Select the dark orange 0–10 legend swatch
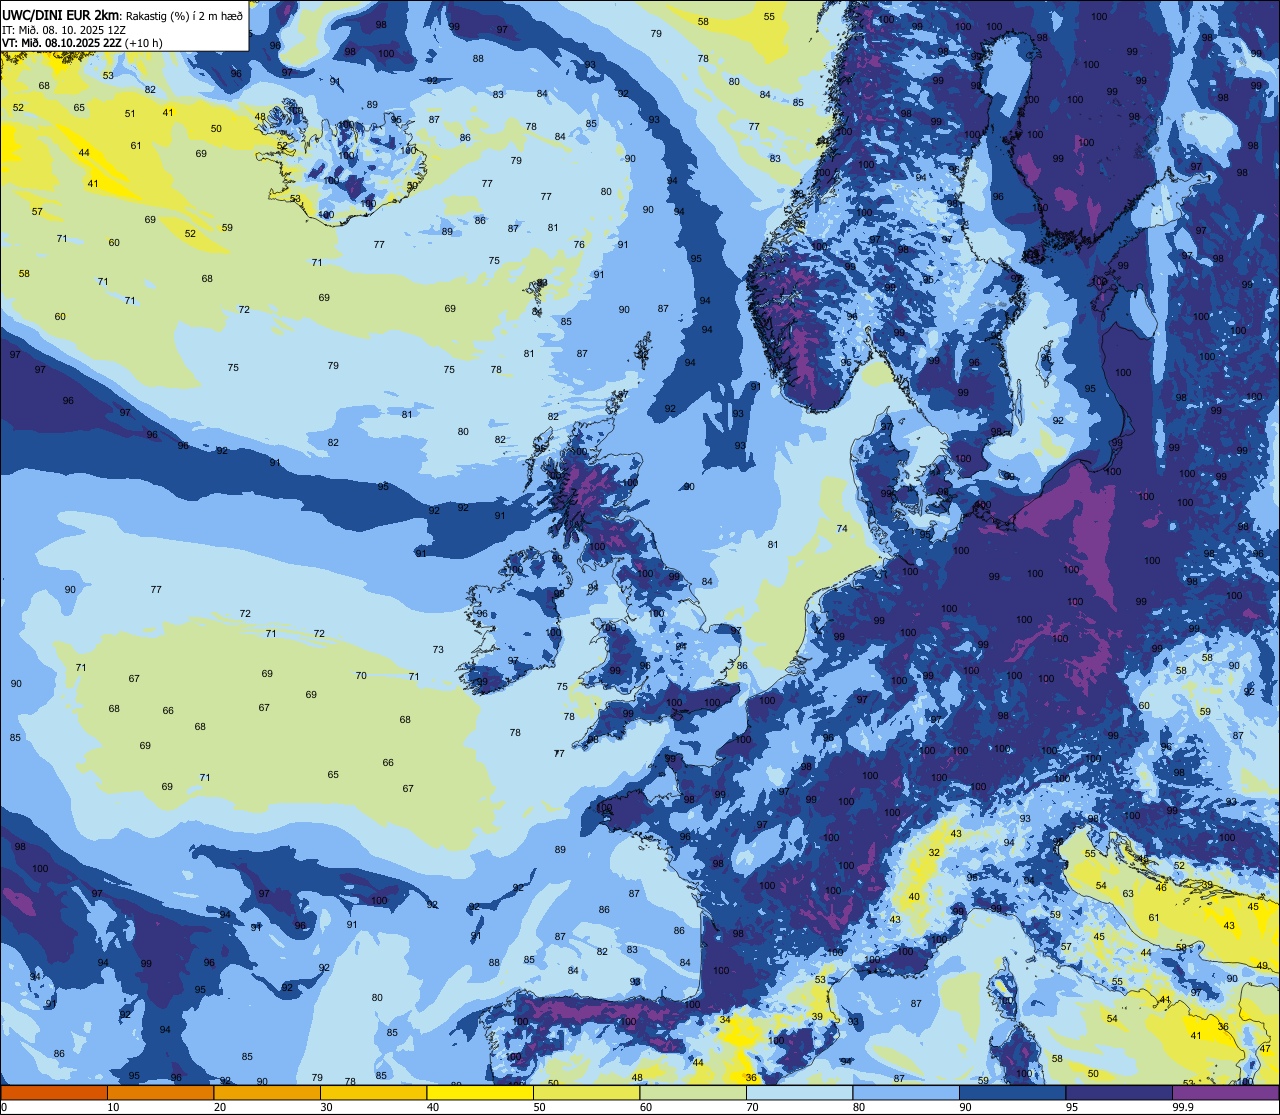The height and width of the screenshot is (1115, 1280). [x=54, y=1093]
